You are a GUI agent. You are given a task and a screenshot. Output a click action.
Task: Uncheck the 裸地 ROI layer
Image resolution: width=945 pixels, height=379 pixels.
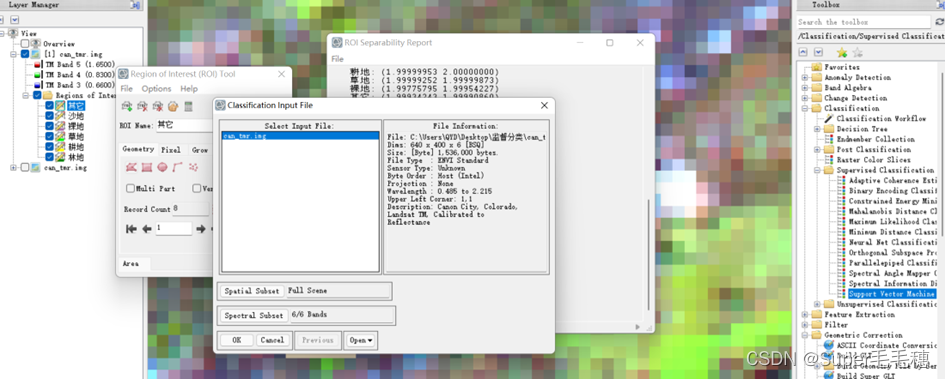coord(49,126)
